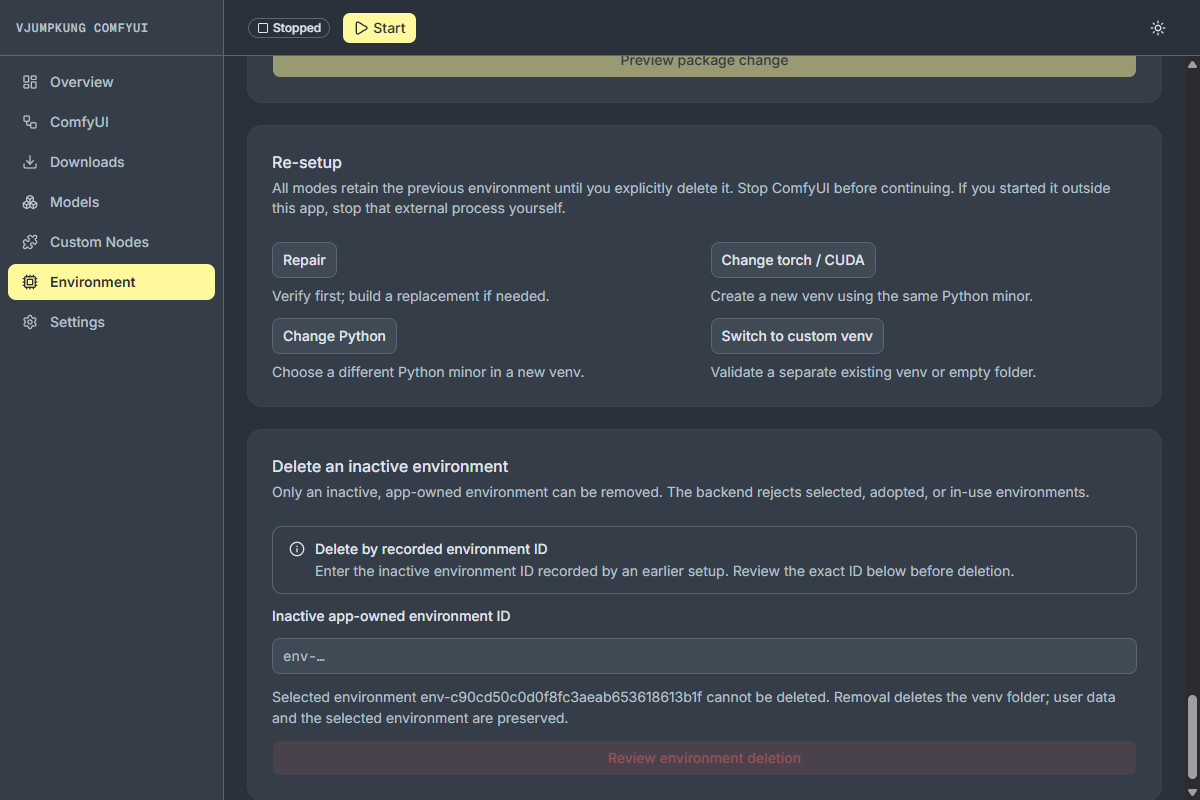Open the Models section
This screenshot has height=800, width=1200.
click(111, 202)
